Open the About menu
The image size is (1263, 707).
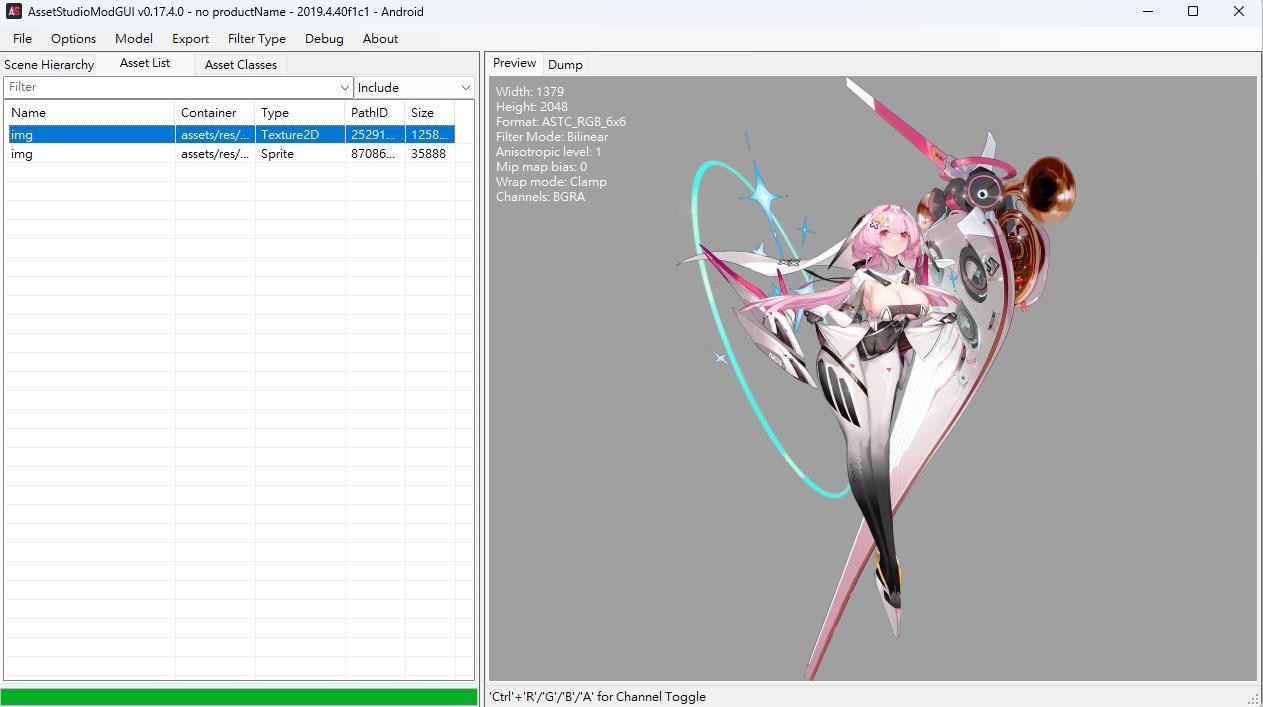click(380, 39)
